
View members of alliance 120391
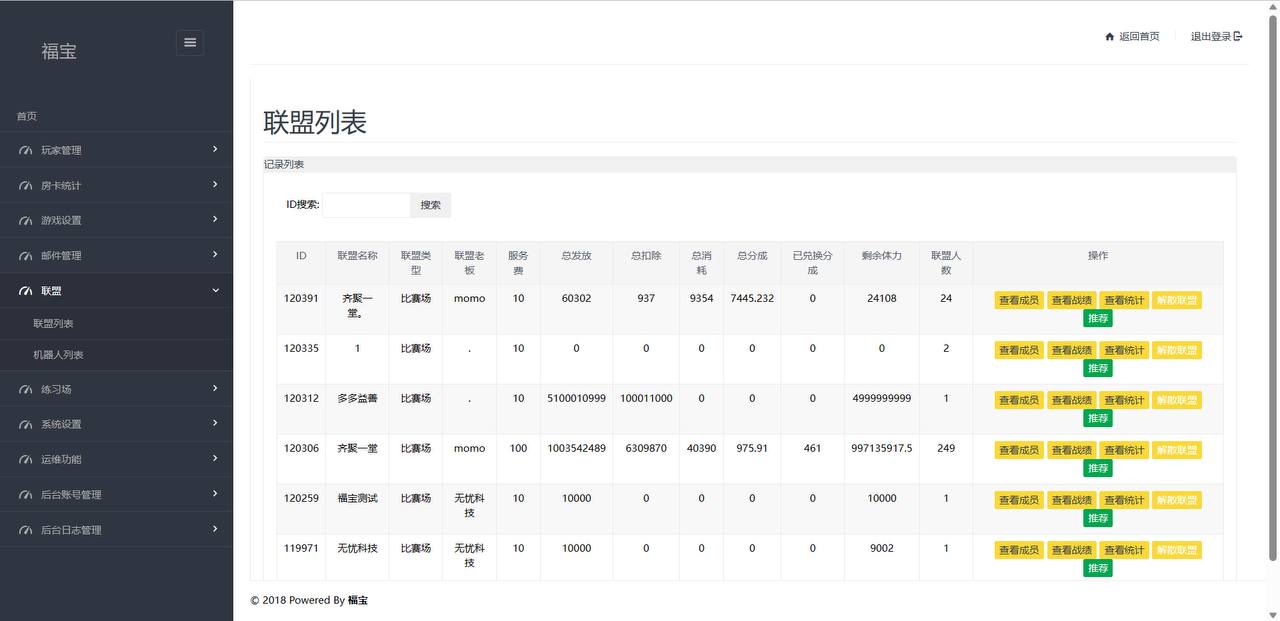click(x=1018, y=300)
